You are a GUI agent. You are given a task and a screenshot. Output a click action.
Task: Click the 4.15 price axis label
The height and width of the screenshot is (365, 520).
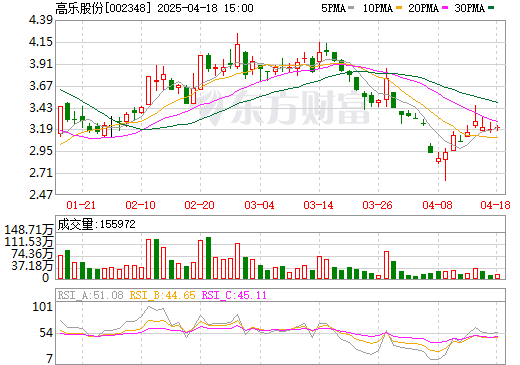tap(41, 42)
